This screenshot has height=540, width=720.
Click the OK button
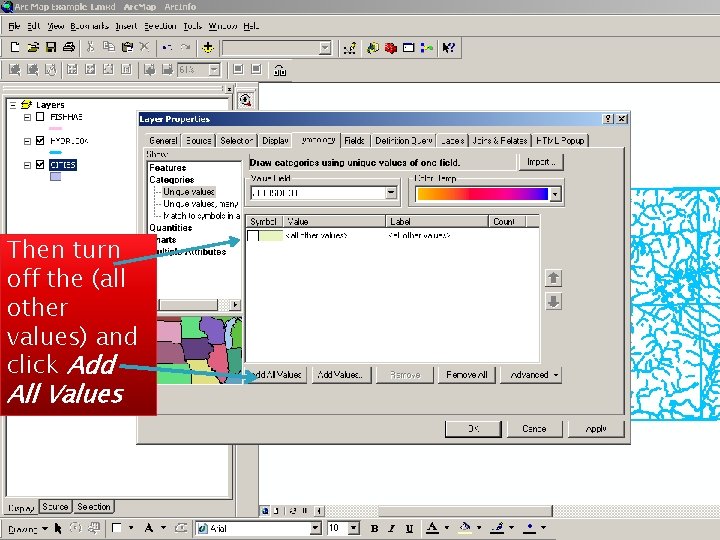coord(473,429)
